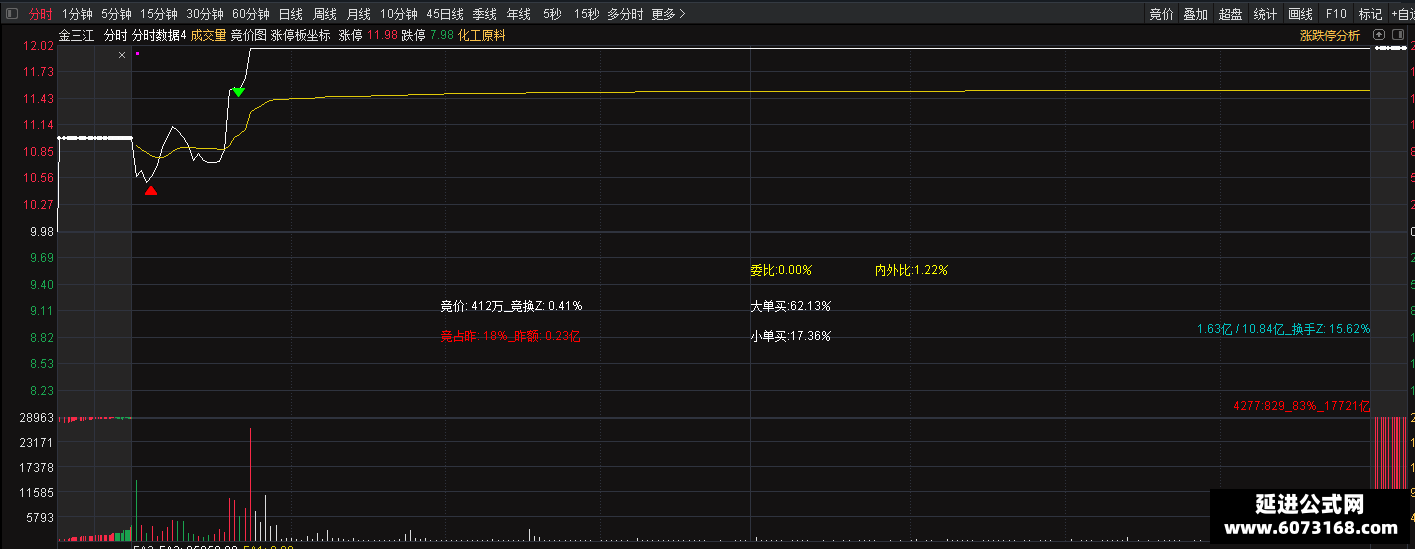The image size is (1415, 549).
Task: Close the auction panel with the X
Action: pyautogui.click(x=122, y=55)
